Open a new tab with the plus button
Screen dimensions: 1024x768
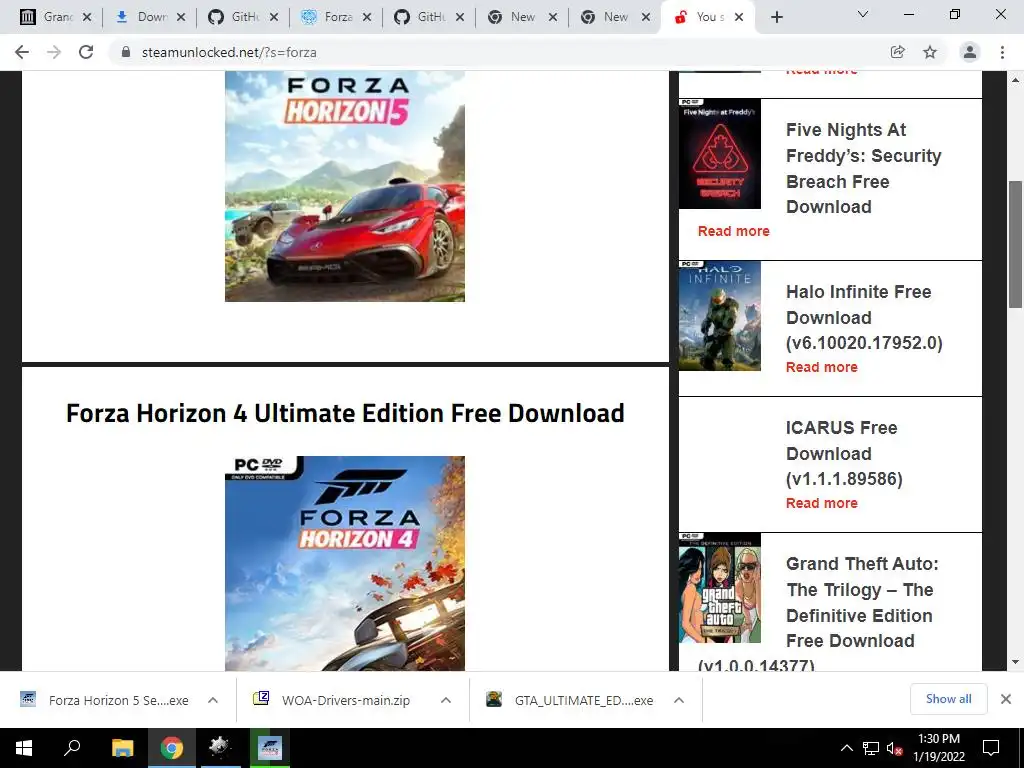[x=776, y=17]
